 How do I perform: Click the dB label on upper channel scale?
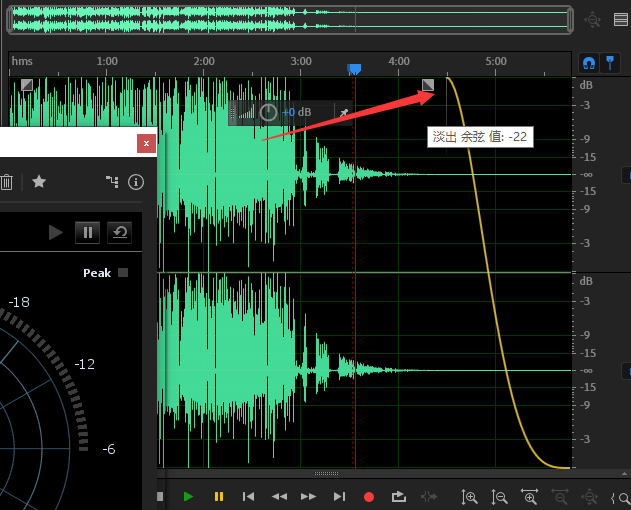tap(586, 85)
